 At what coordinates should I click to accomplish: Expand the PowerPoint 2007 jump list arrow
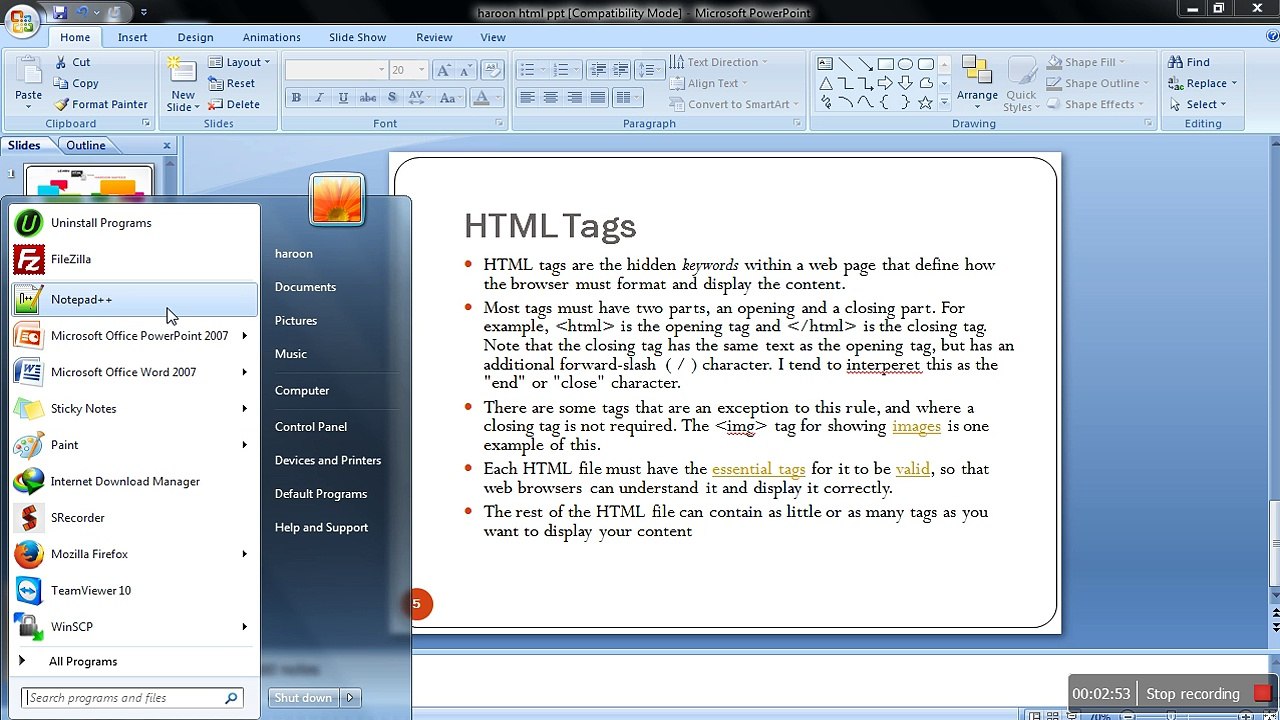[x=244, y=336]
